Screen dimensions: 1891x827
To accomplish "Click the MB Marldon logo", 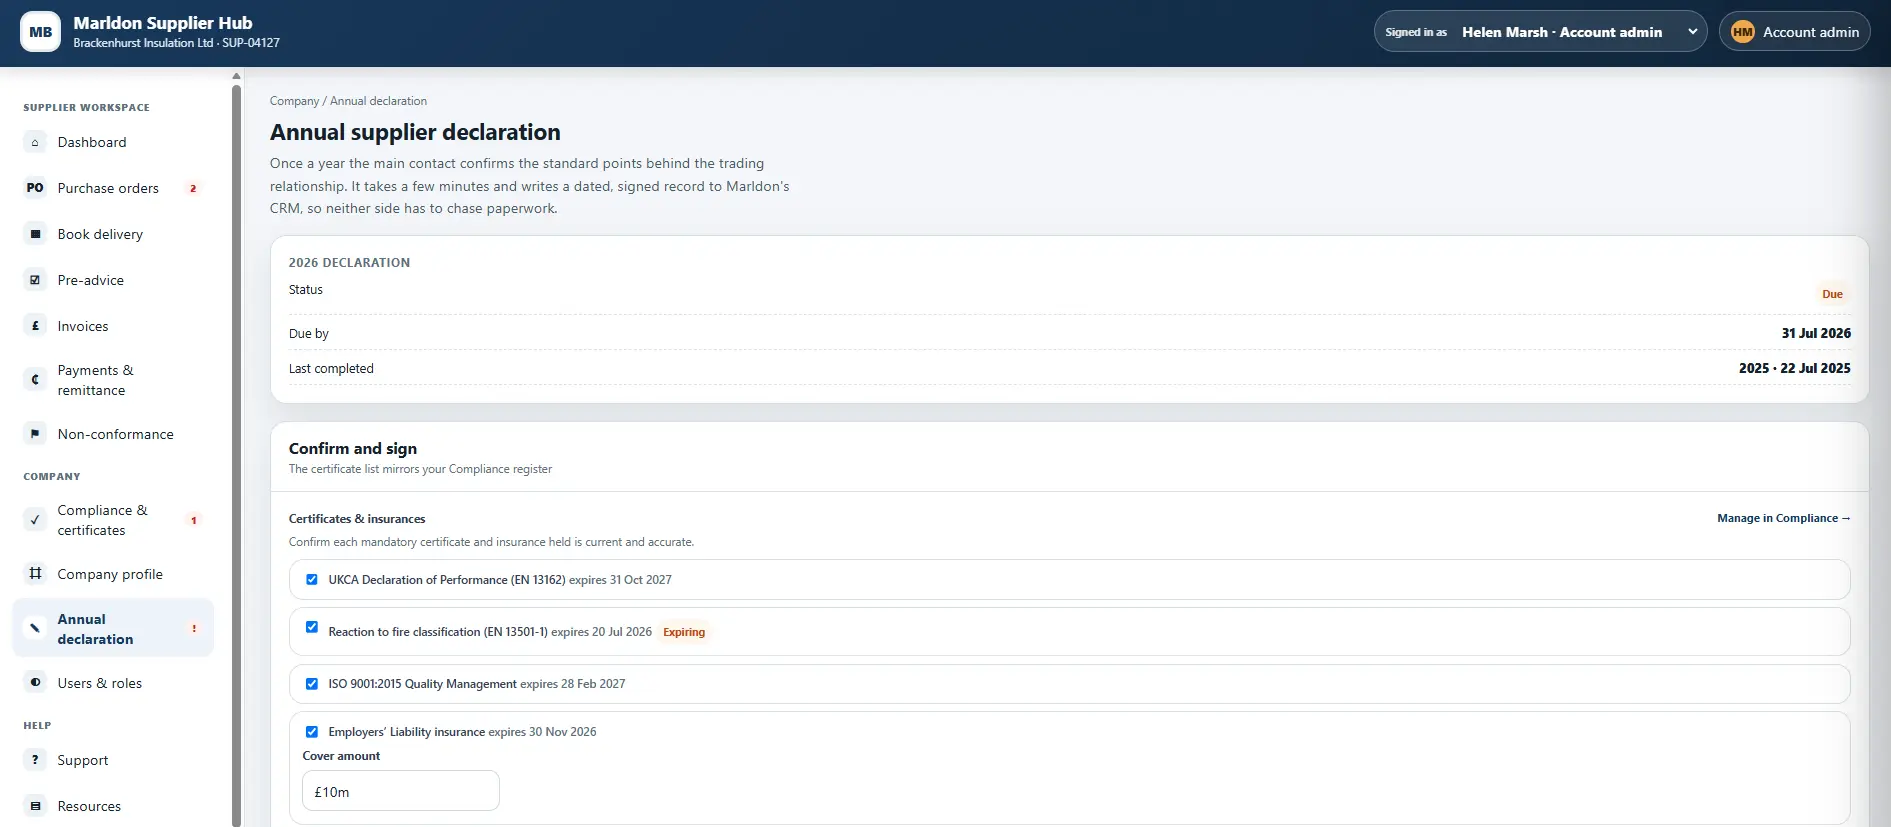I will [40, 32].
